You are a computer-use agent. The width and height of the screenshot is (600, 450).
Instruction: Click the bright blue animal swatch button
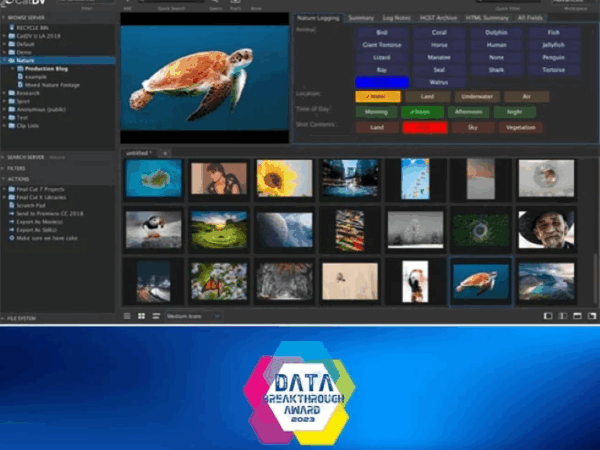click(x=377, y=82)
